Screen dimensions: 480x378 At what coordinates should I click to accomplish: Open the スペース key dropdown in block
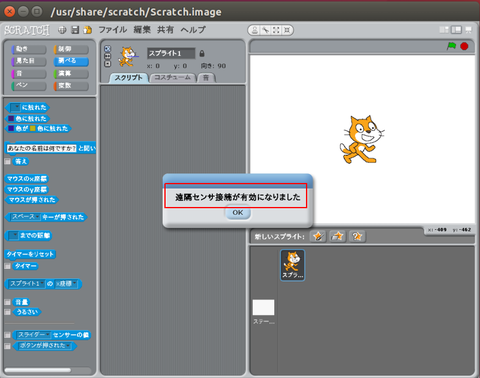tap(37, 217)
